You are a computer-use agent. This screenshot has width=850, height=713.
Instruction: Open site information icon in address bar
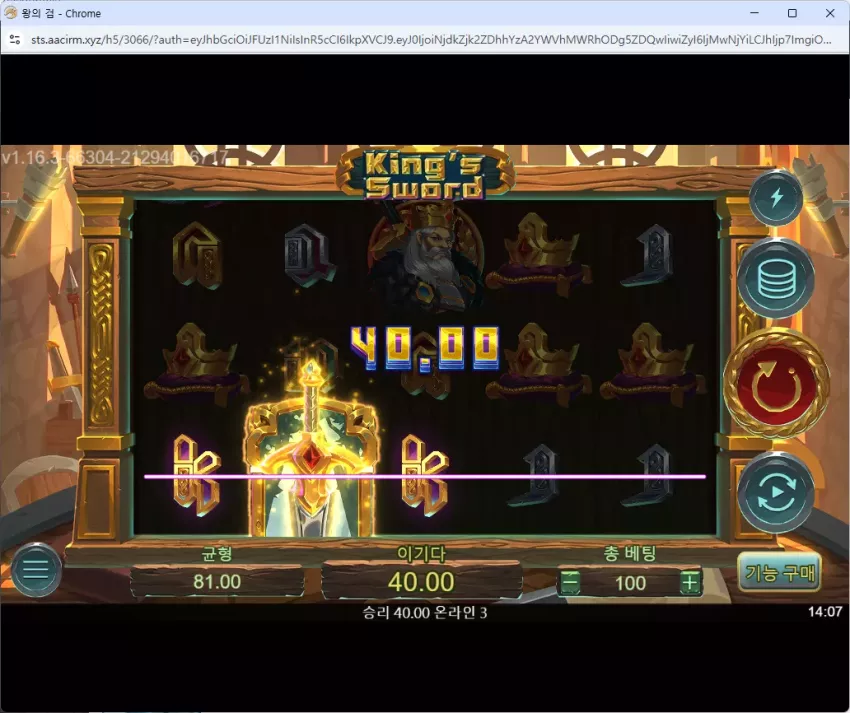[x=15, y=40]
